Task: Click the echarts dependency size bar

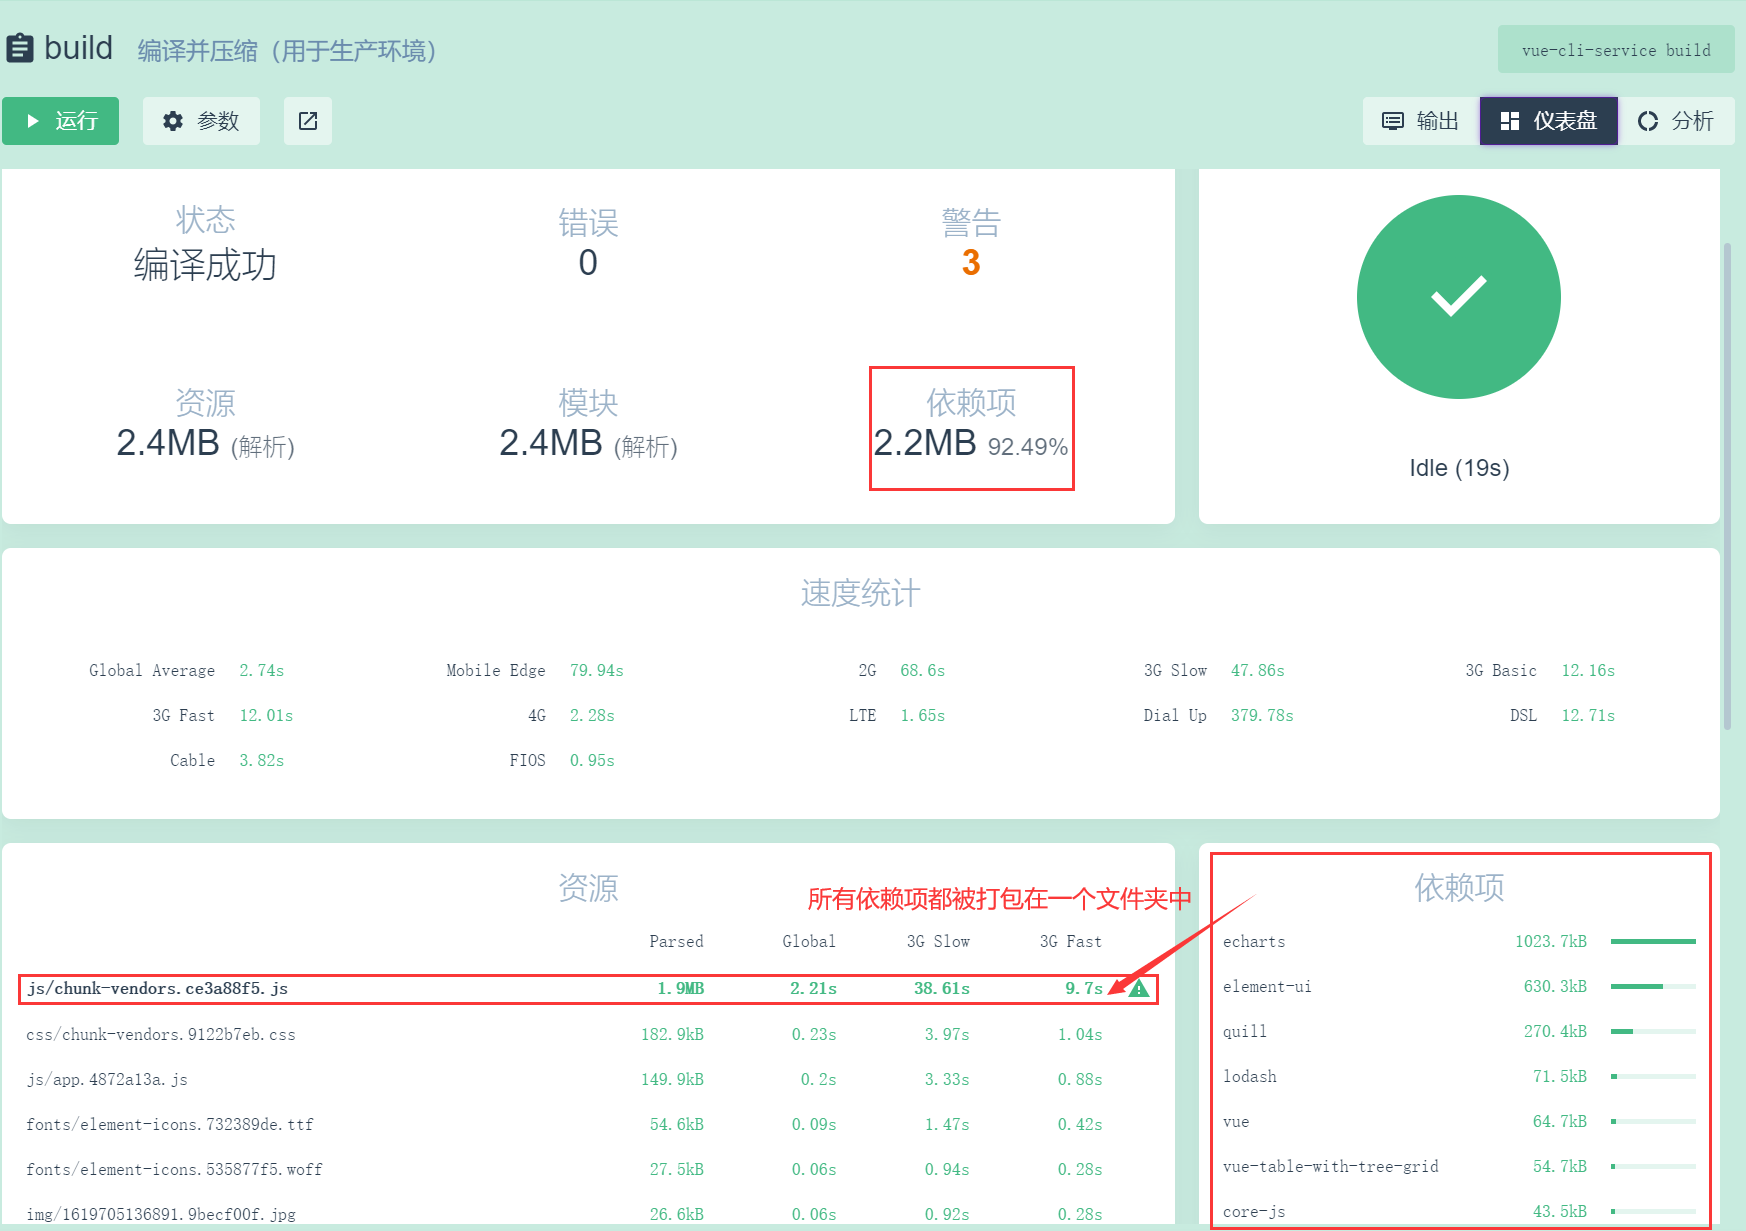Action: (x=1653, y=942)
